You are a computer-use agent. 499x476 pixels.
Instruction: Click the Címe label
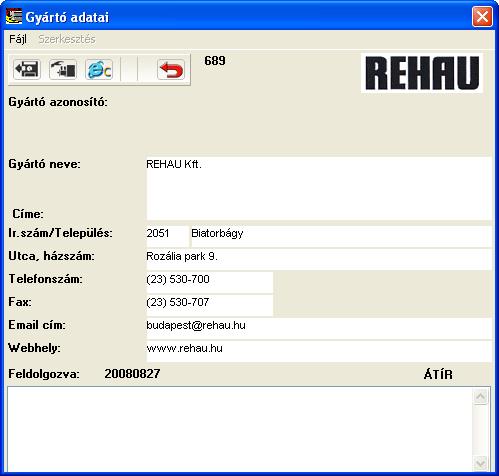click(28, 214)
